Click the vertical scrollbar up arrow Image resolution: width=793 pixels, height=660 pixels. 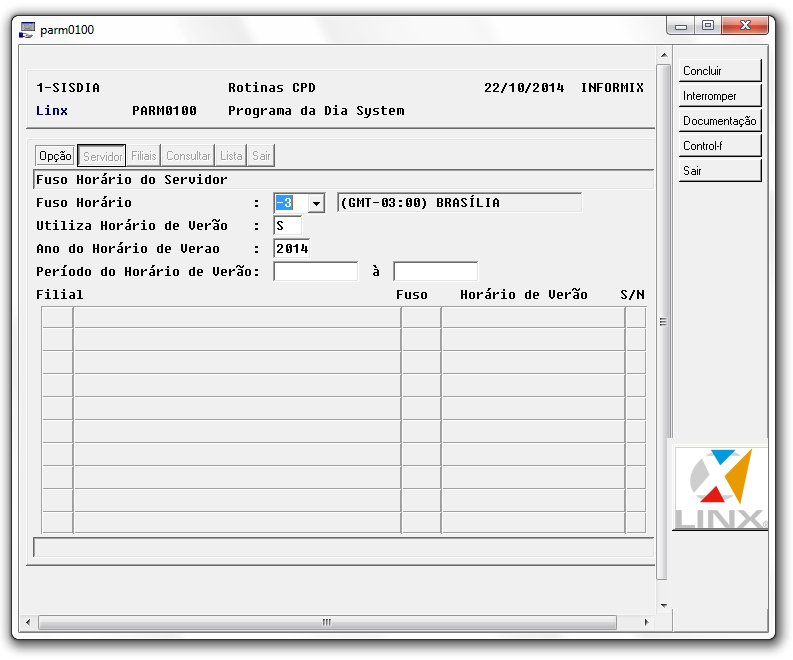point(664,55)
